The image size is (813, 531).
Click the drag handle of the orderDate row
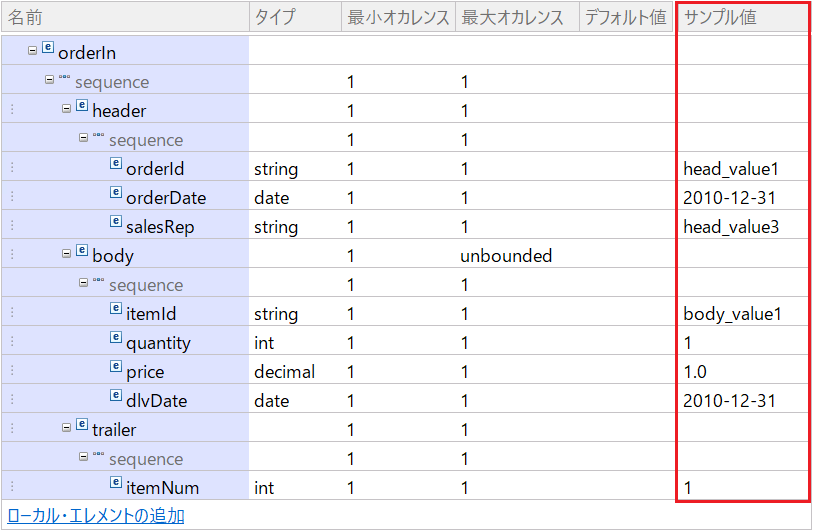point(12,196)
